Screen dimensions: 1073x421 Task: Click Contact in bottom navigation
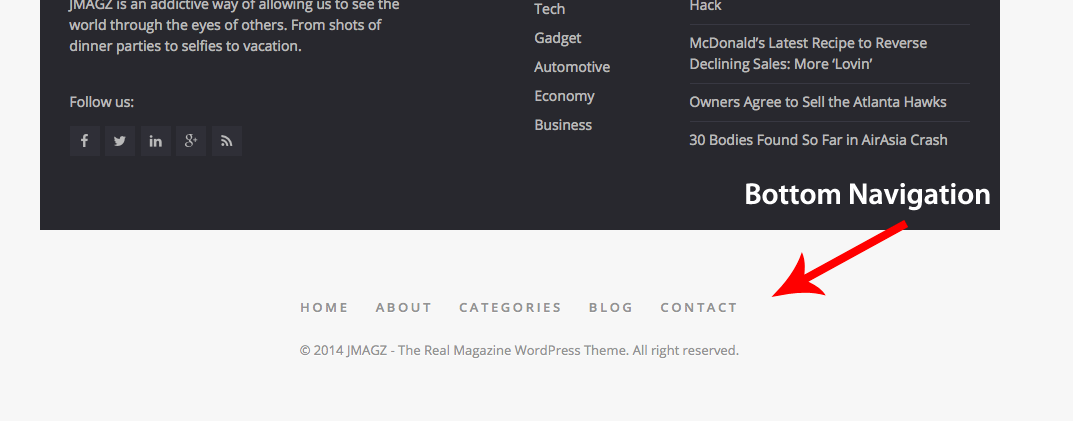[x=699, y=307]
